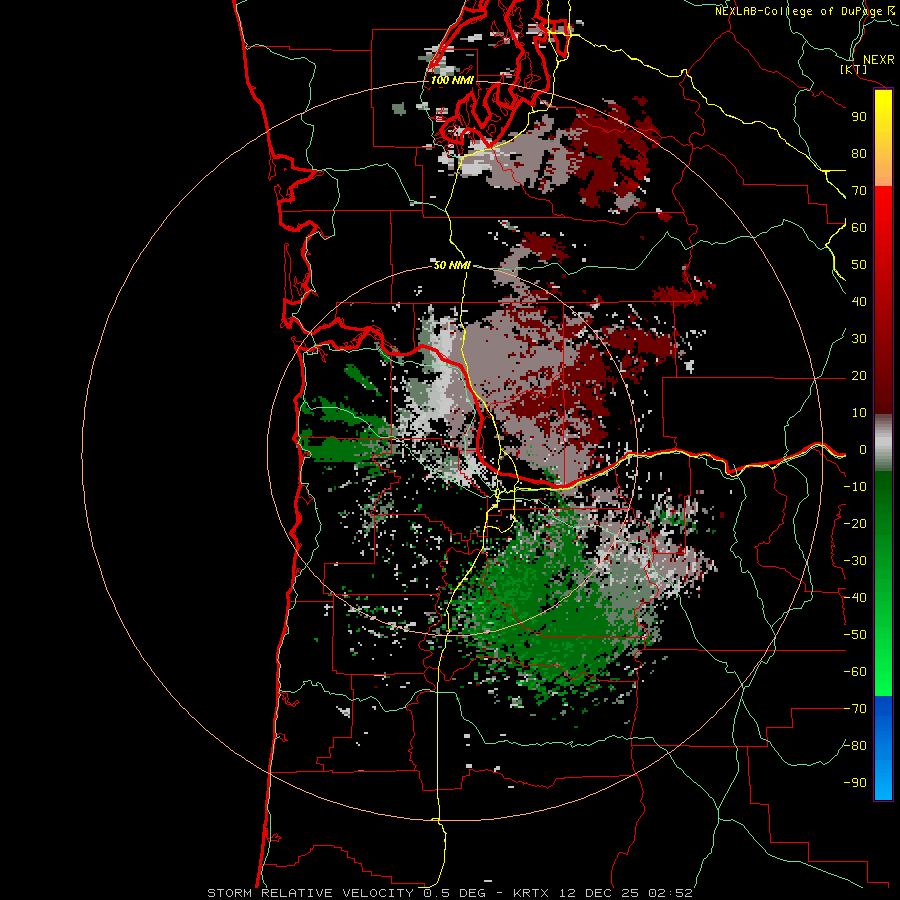Click the -90 value on velocity scale
This screenshot has width=900, height=900.
point(855,783)
